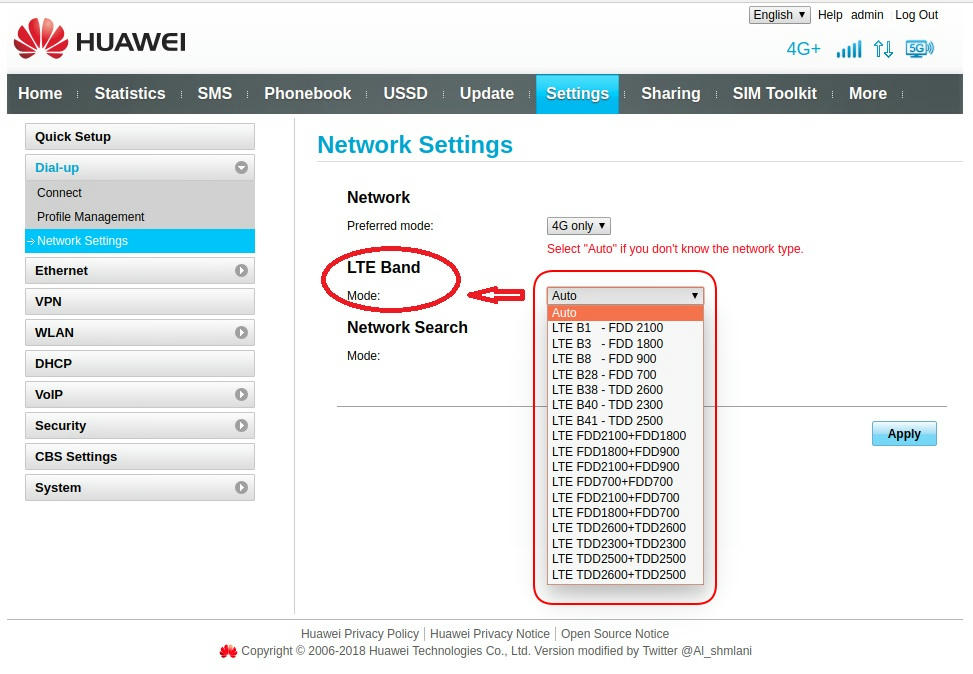Expand the Security section arrow
973x674 pixels.
point(241,426)
